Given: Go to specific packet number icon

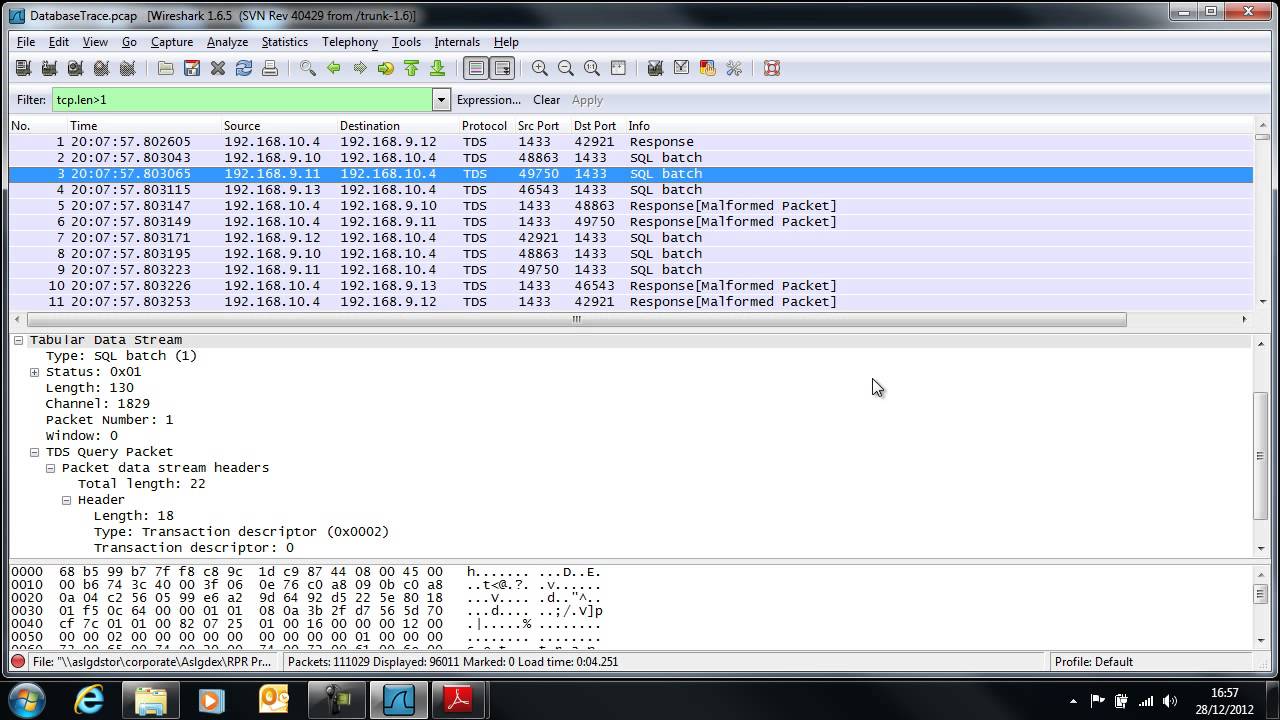Looking at the screenshot, I should tap(386, 68).
